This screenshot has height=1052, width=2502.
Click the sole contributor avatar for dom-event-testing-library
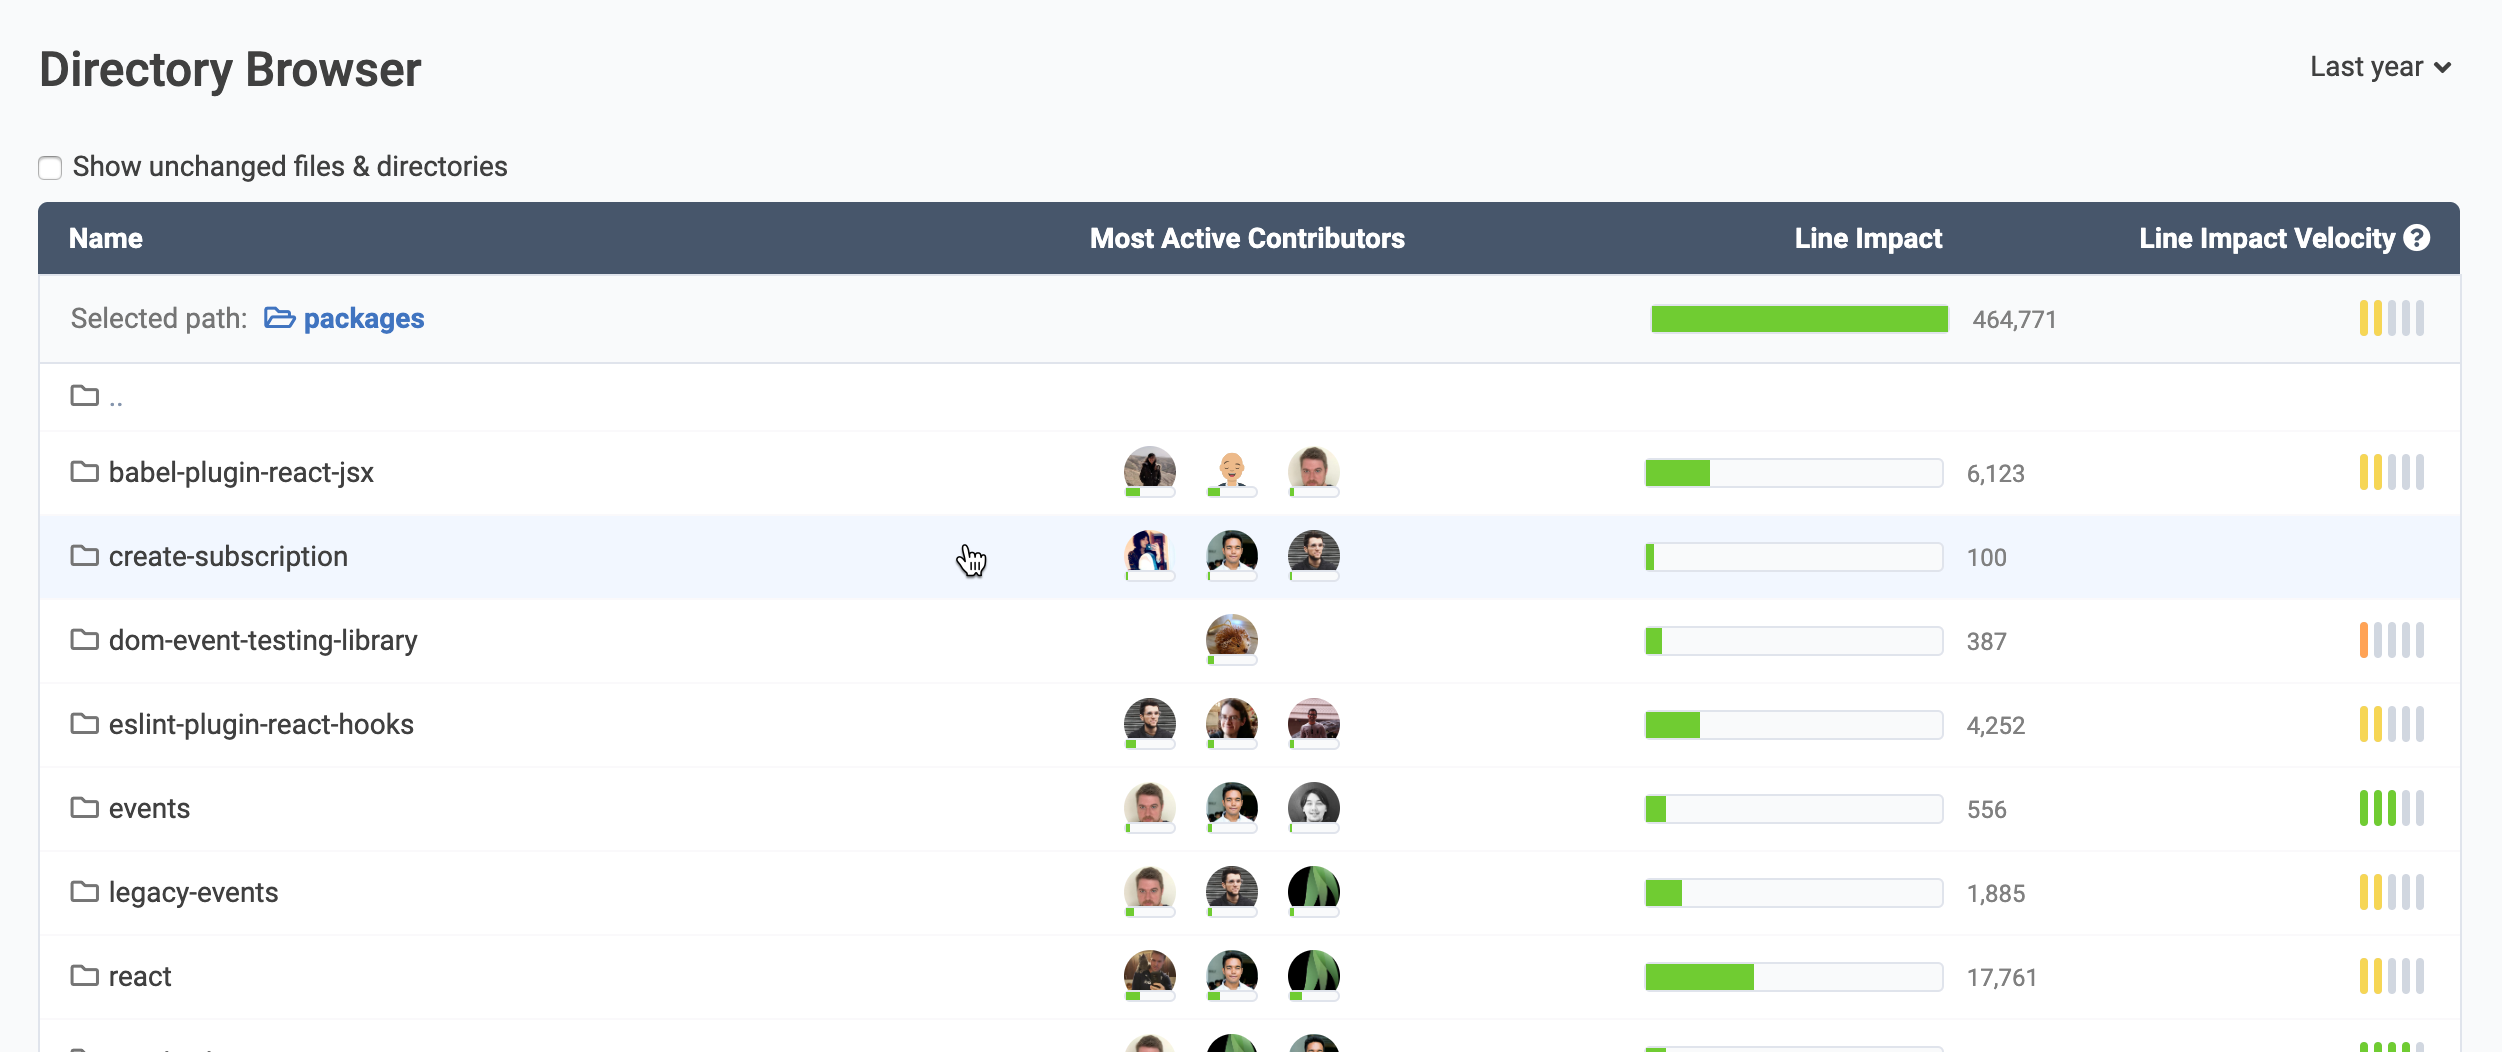pyautogui.click(x=1231, y=637)
